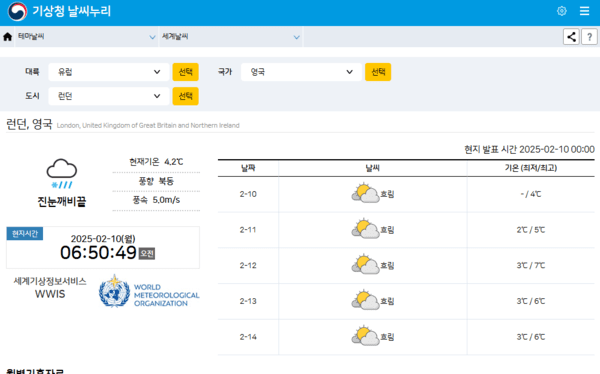Click weather icon in 2-10 row
This screenshot has height=374, width=600.
[365, 194]
